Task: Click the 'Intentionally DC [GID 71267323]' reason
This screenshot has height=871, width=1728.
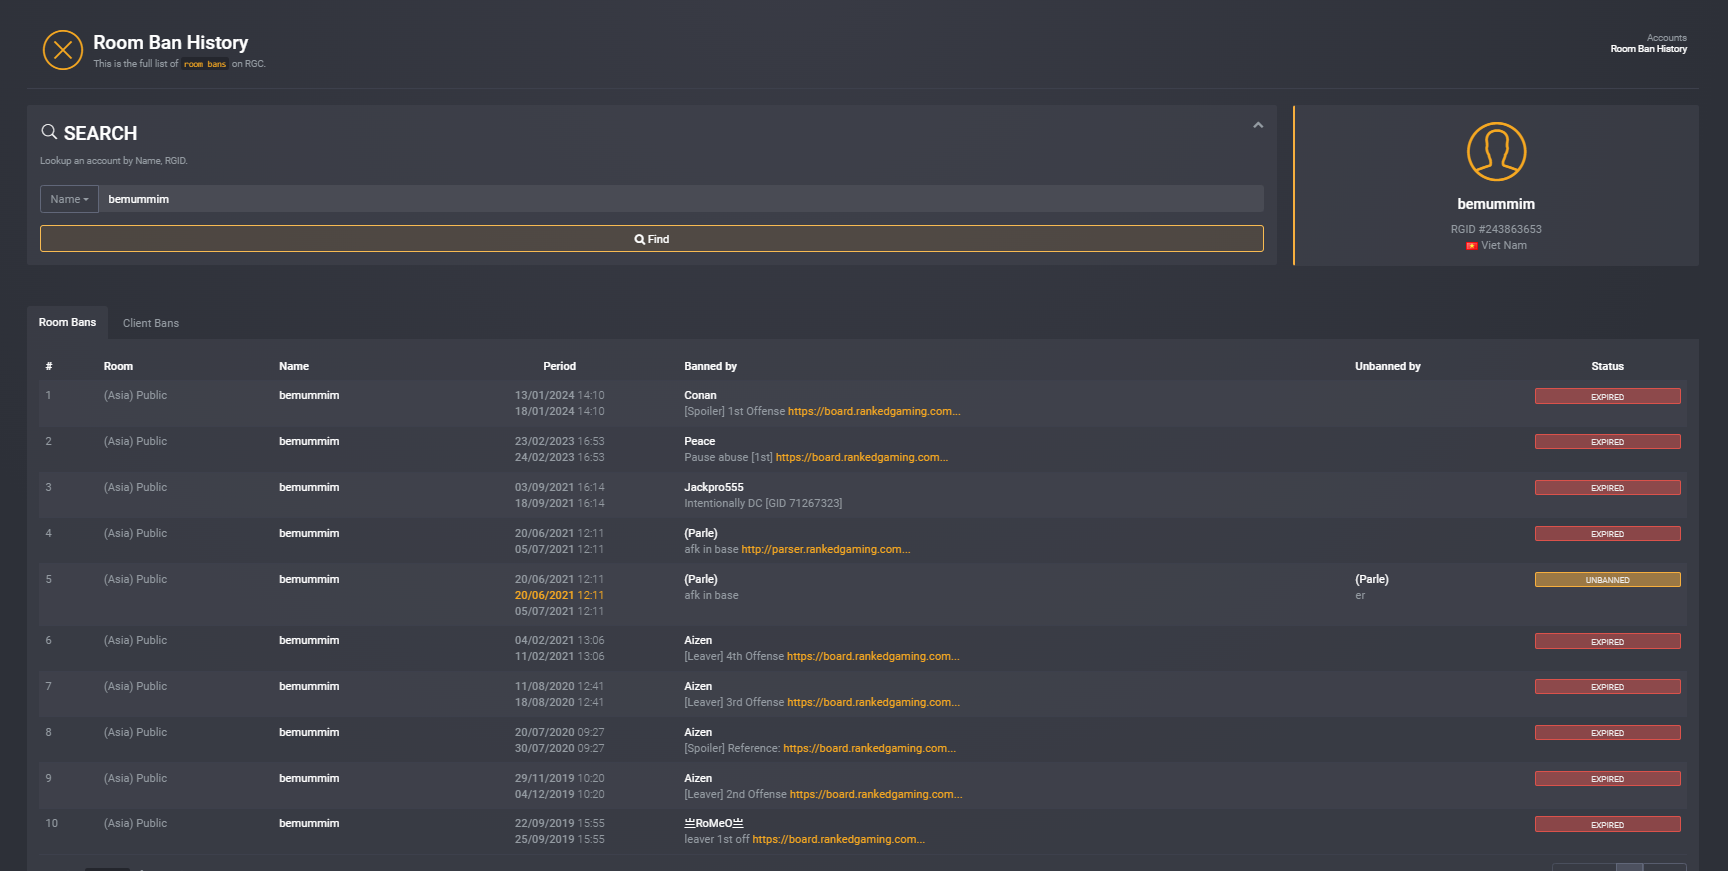Action: point(763,504)
